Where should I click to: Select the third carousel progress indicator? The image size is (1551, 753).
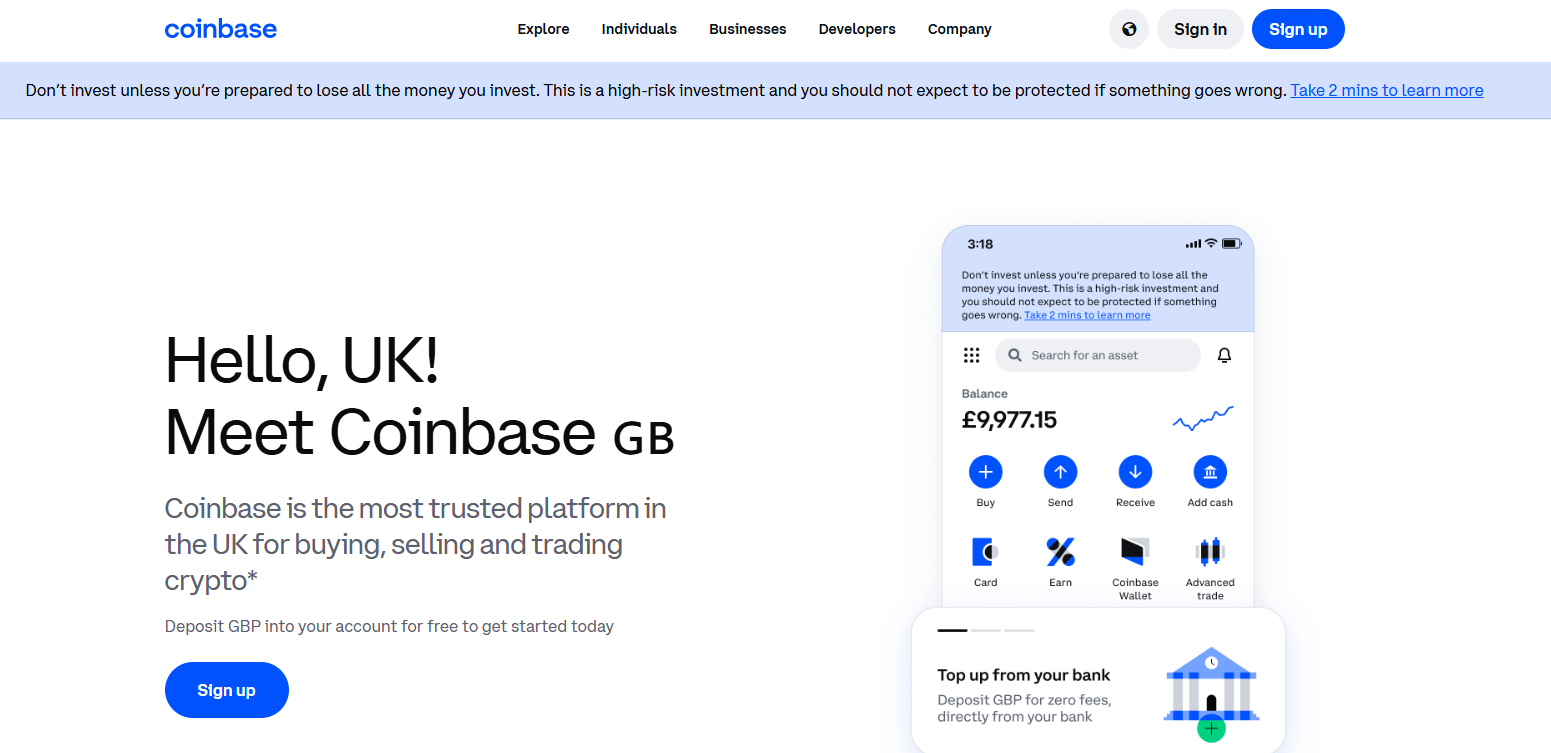click(1019, 630)
